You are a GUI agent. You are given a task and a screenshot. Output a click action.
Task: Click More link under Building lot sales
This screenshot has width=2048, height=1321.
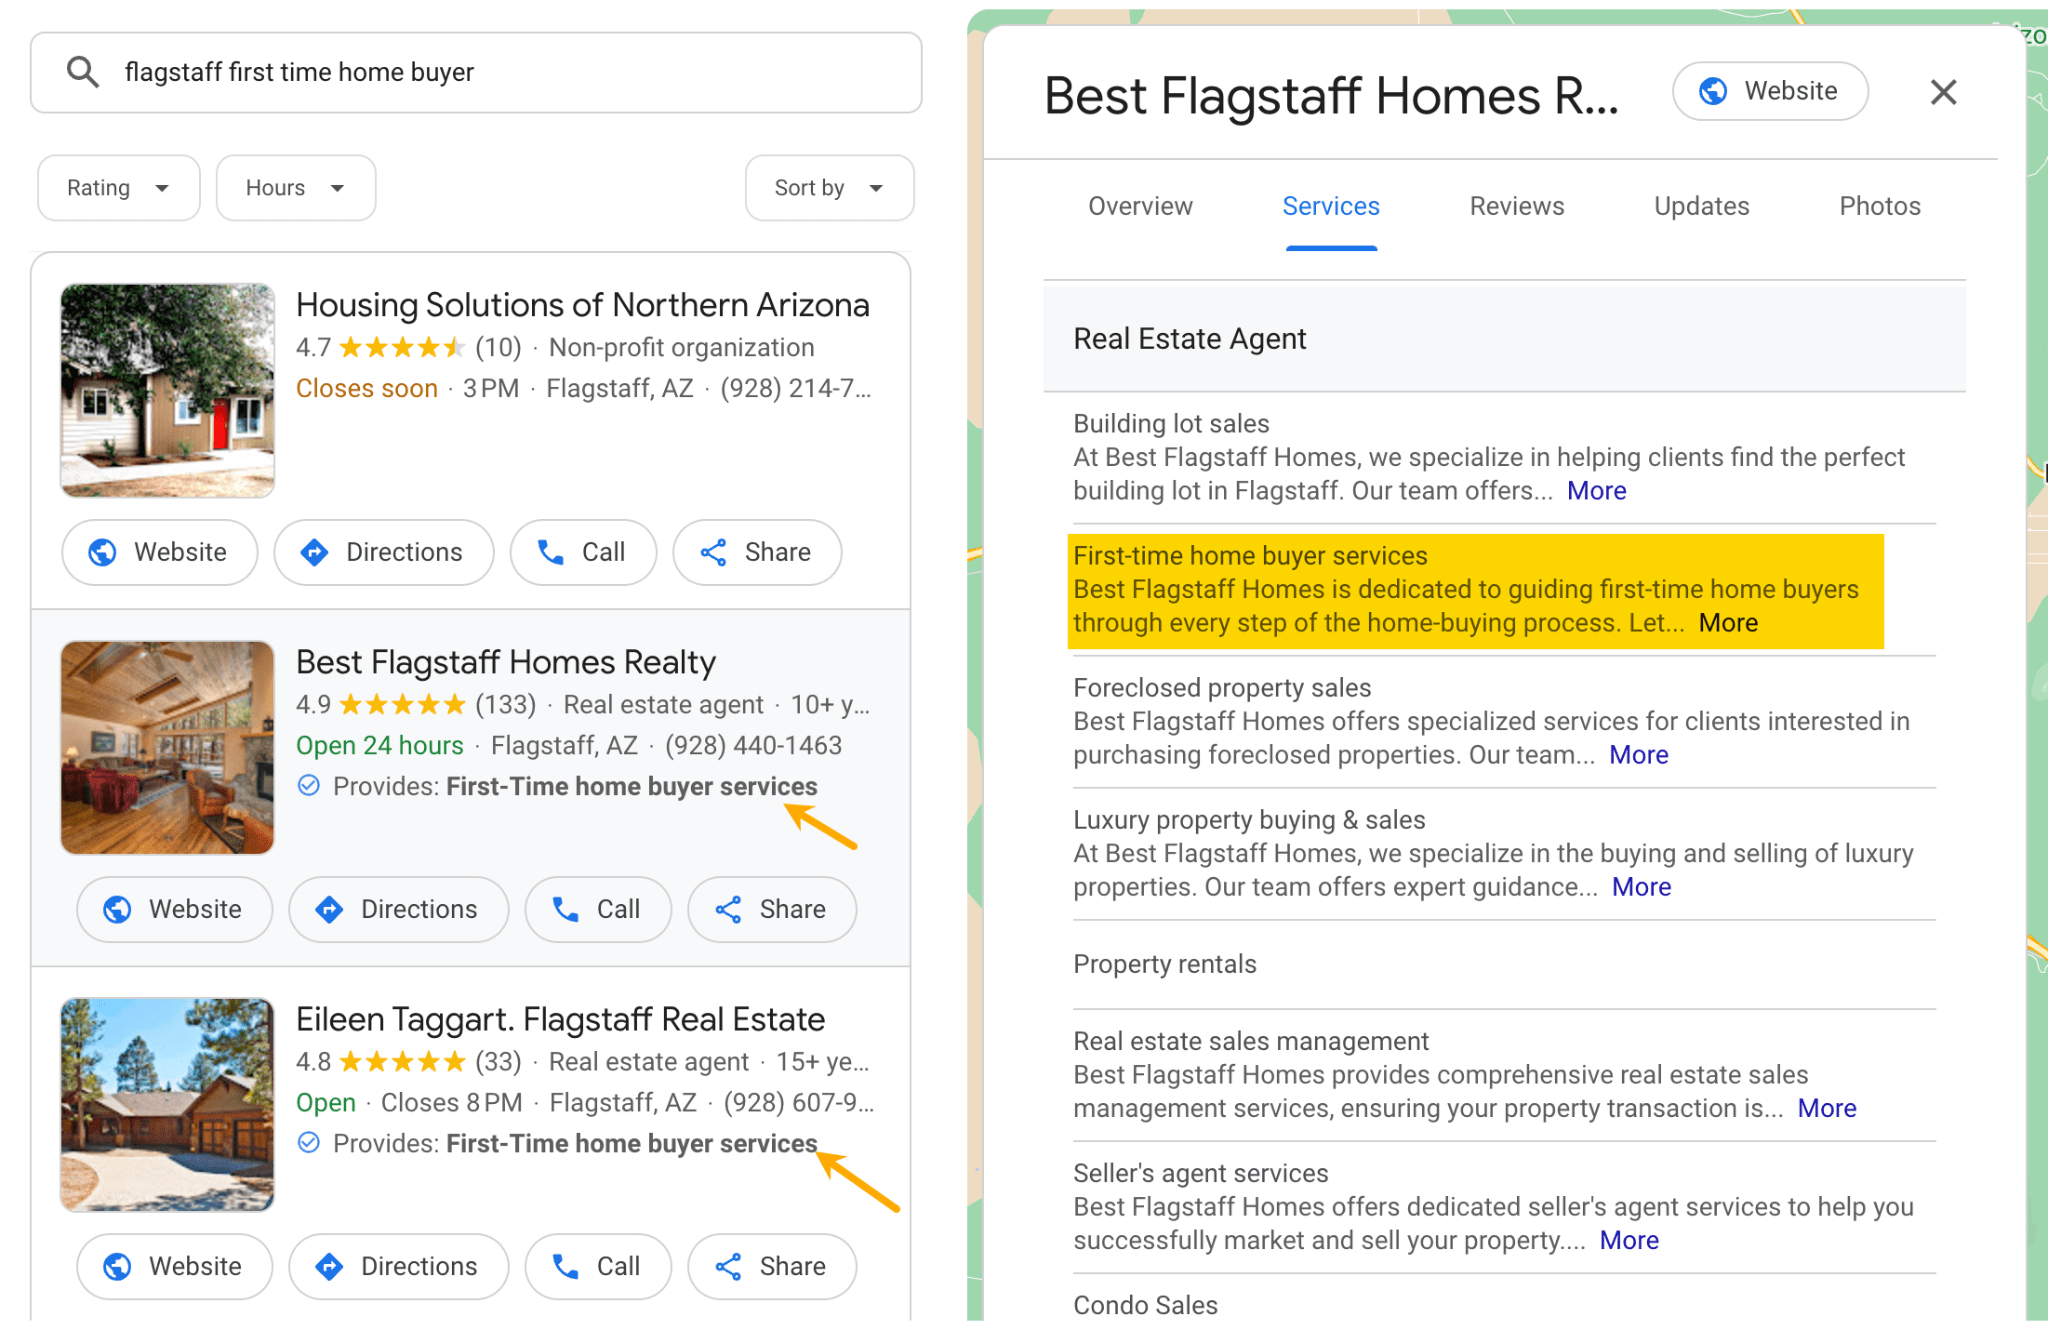click(1596, 491)
